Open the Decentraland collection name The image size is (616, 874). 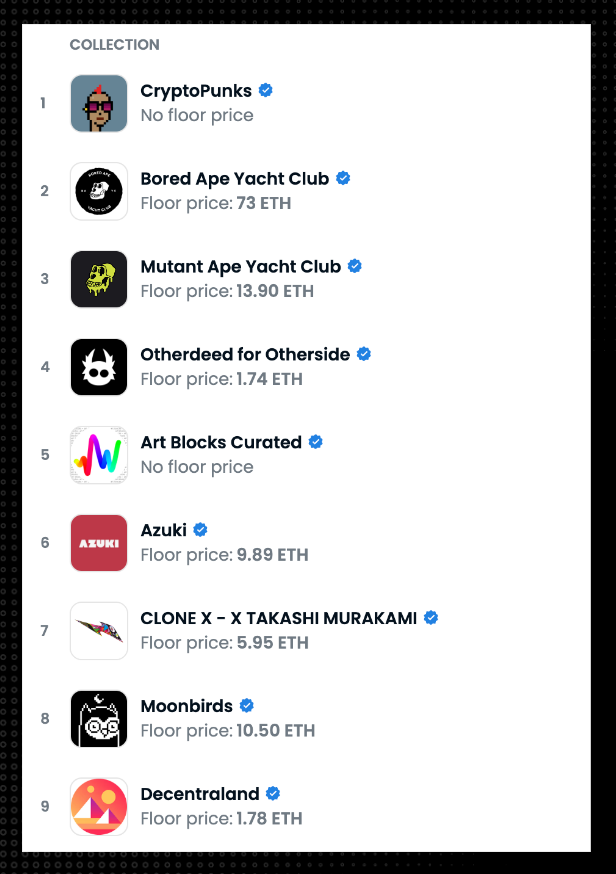(x=200, y=794)
